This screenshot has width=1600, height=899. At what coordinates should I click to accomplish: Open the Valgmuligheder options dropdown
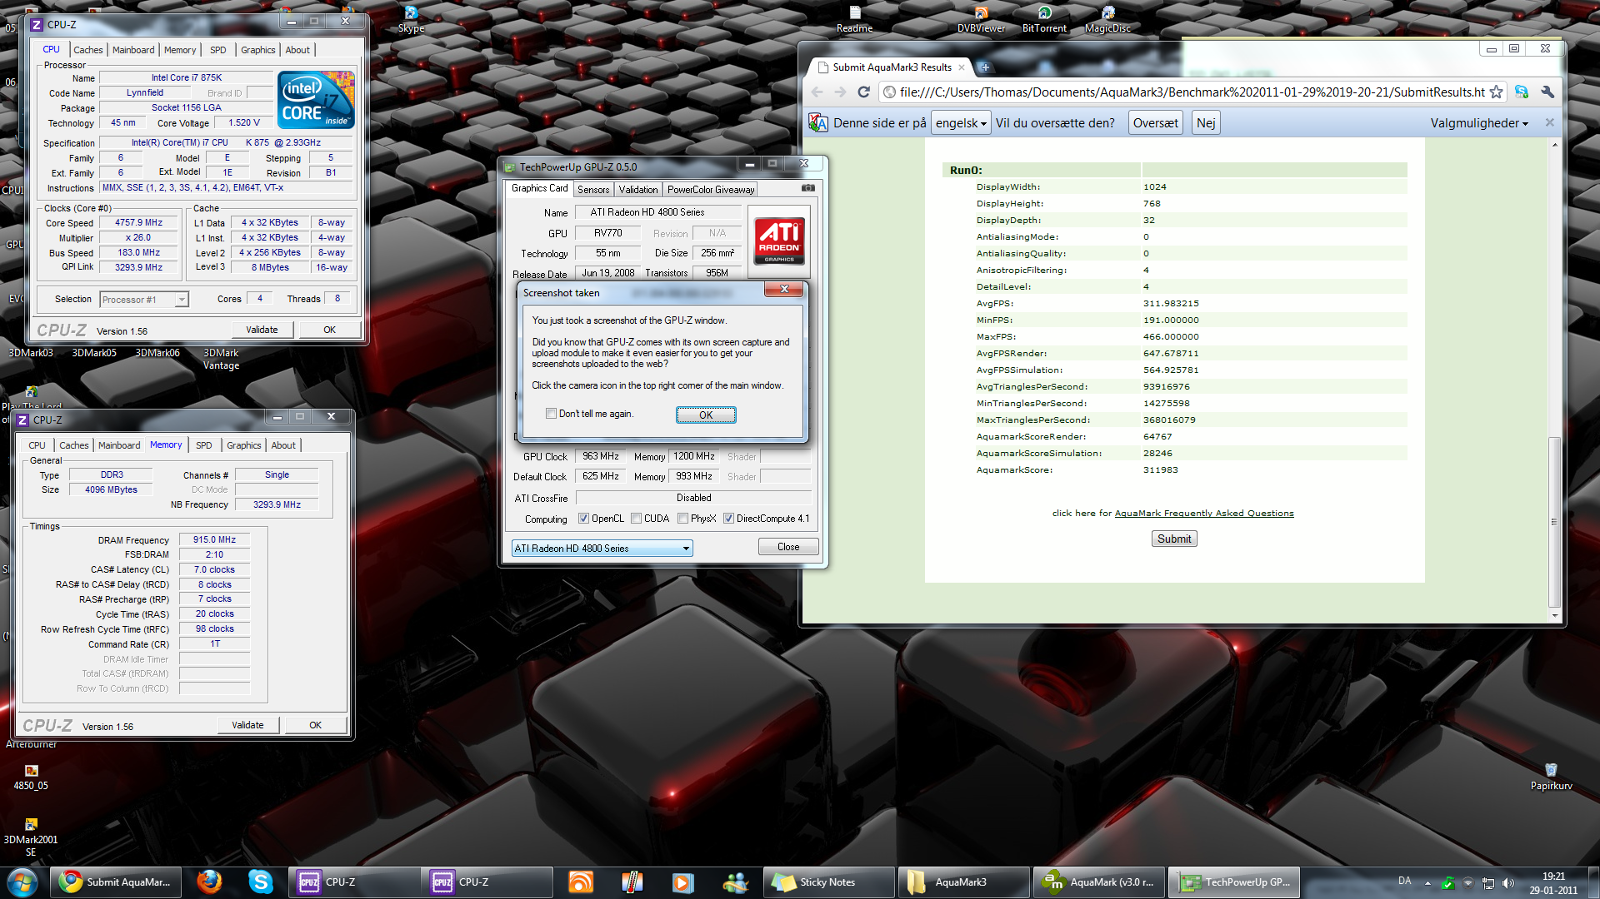click(1479, 123)
